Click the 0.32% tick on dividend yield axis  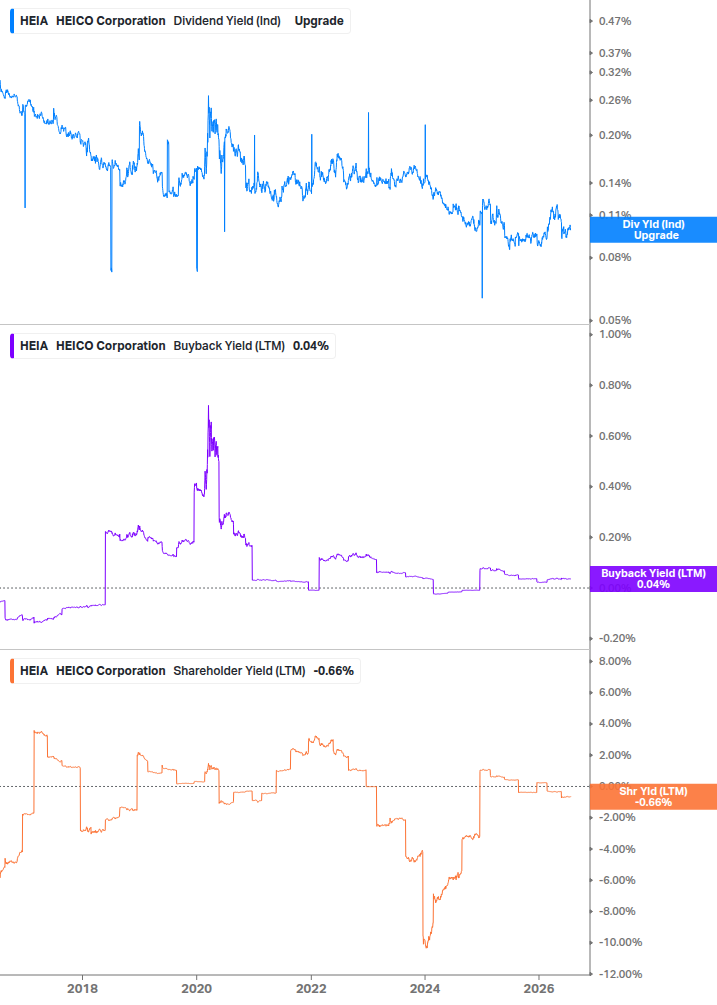pyautogui.click(x=615, y=72)
